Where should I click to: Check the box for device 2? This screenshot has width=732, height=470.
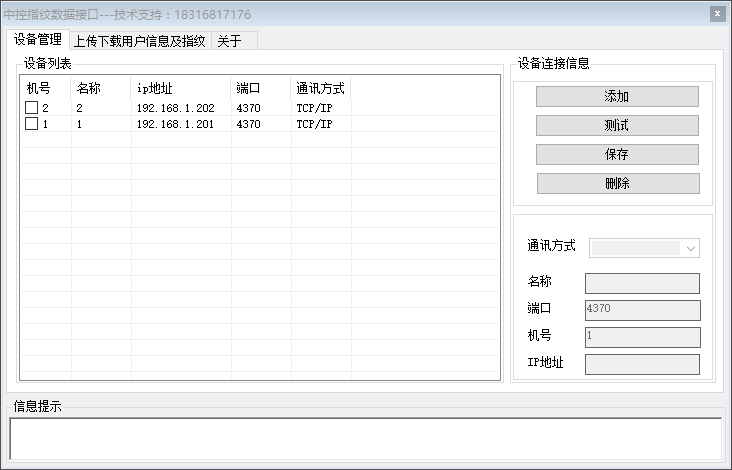point(31,108)
